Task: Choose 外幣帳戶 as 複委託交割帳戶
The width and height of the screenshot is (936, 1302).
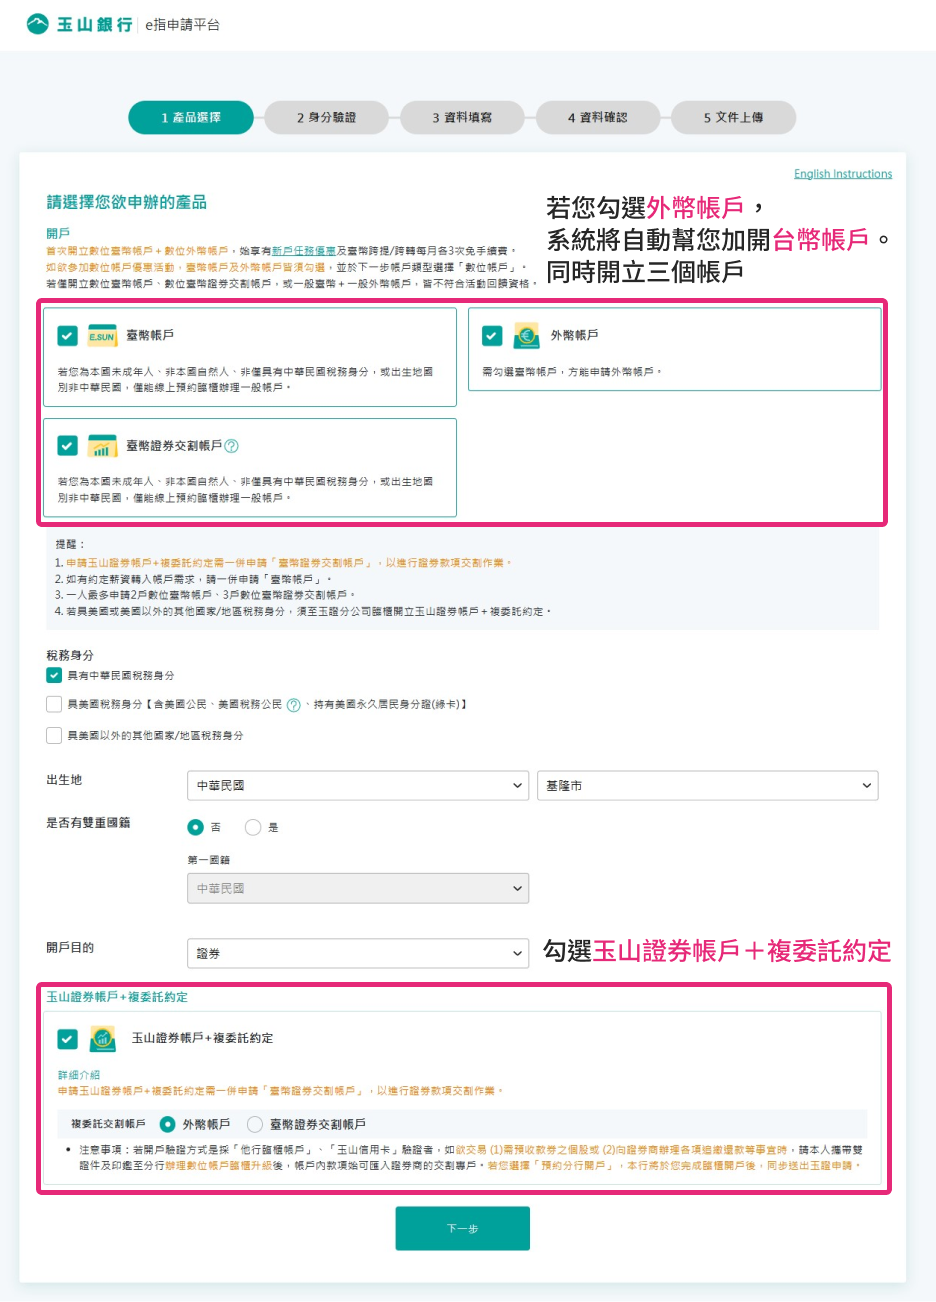Action: (168, 1124)
